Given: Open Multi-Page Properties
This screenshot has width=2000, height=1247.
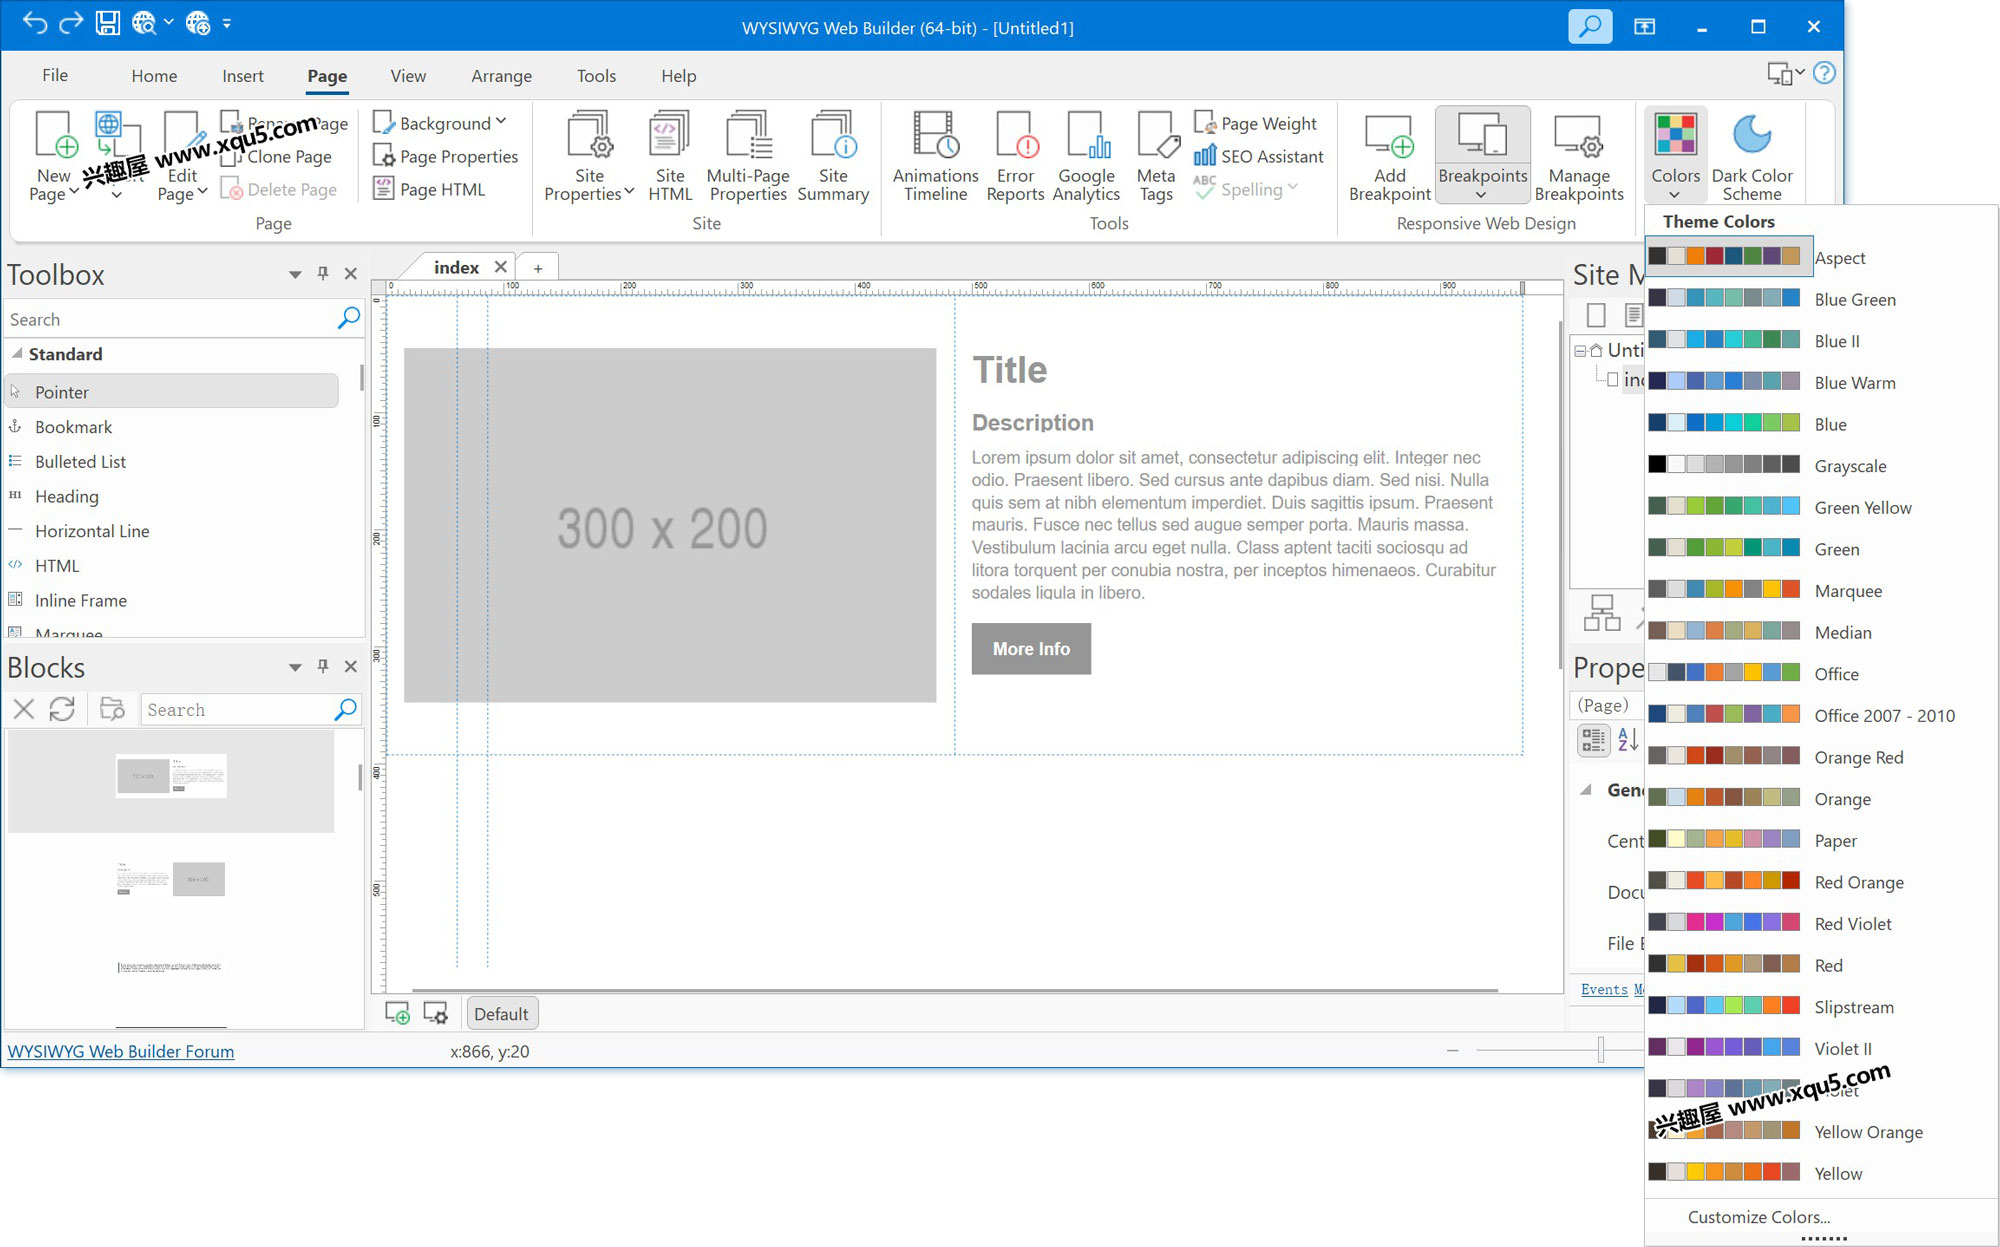Looking at the screenshot, I should click(x=748, y=156).
